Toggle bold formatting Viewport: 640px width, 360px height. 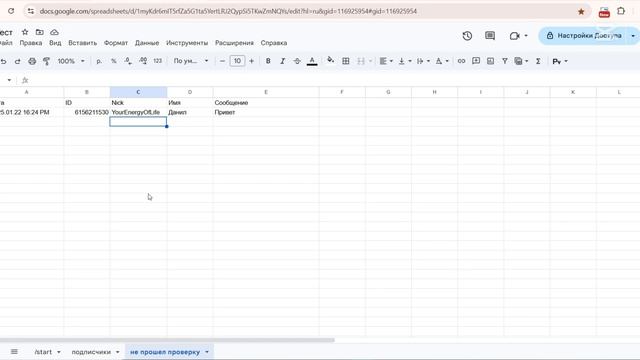coord(268,61)
